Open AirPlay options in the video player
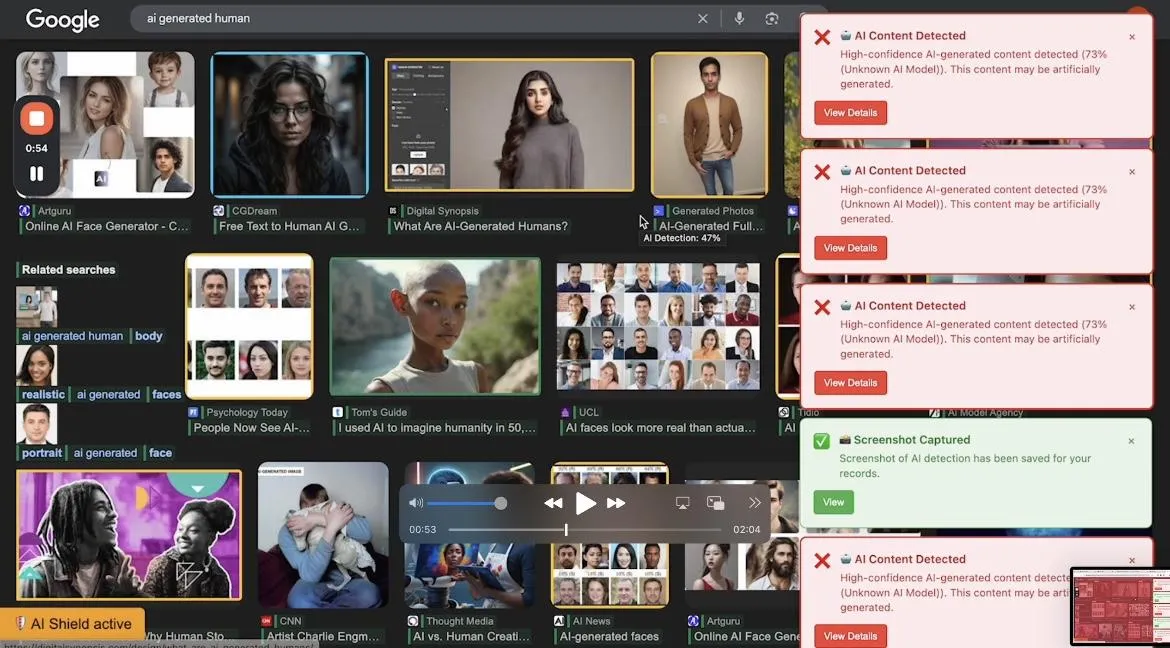 pyautogui.click(x=682, y=503)
